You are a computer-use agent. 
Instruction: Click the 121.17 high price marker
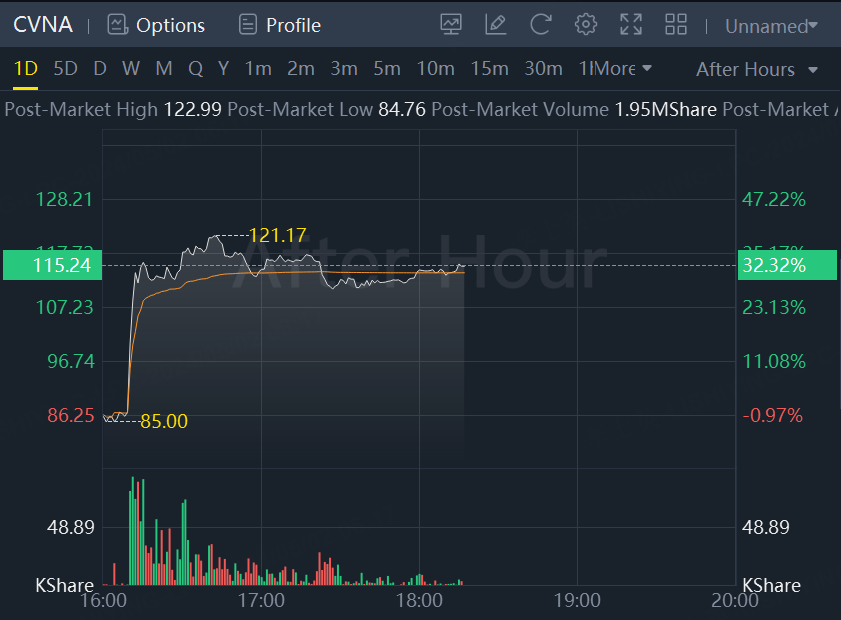pyautogui.click(x=277, y=236)
